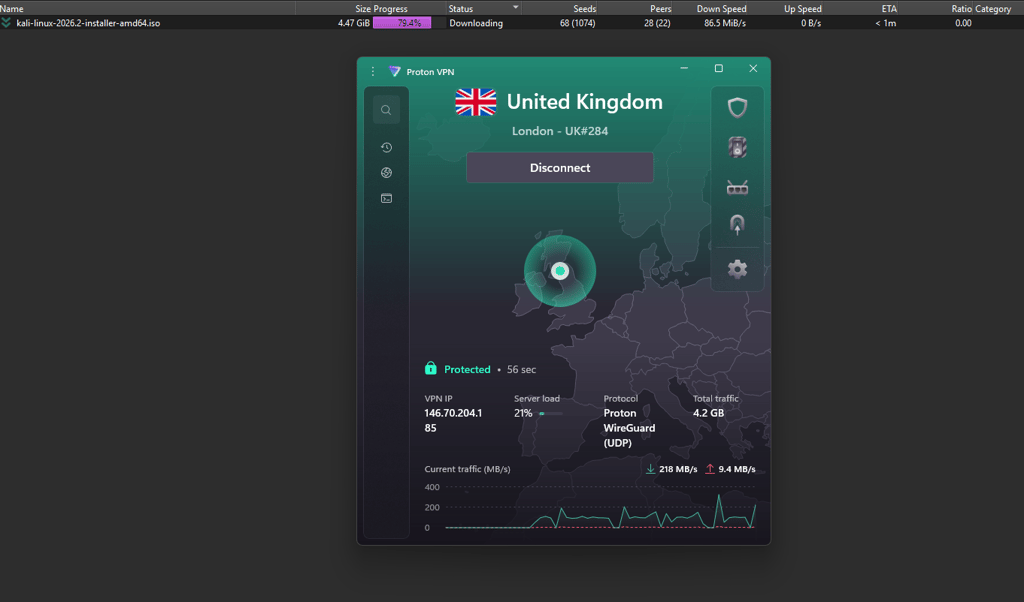The width and height of the screenshot is (1024, 602).
Task: Open Proton VPN settings gear
Action: (737, 269)
